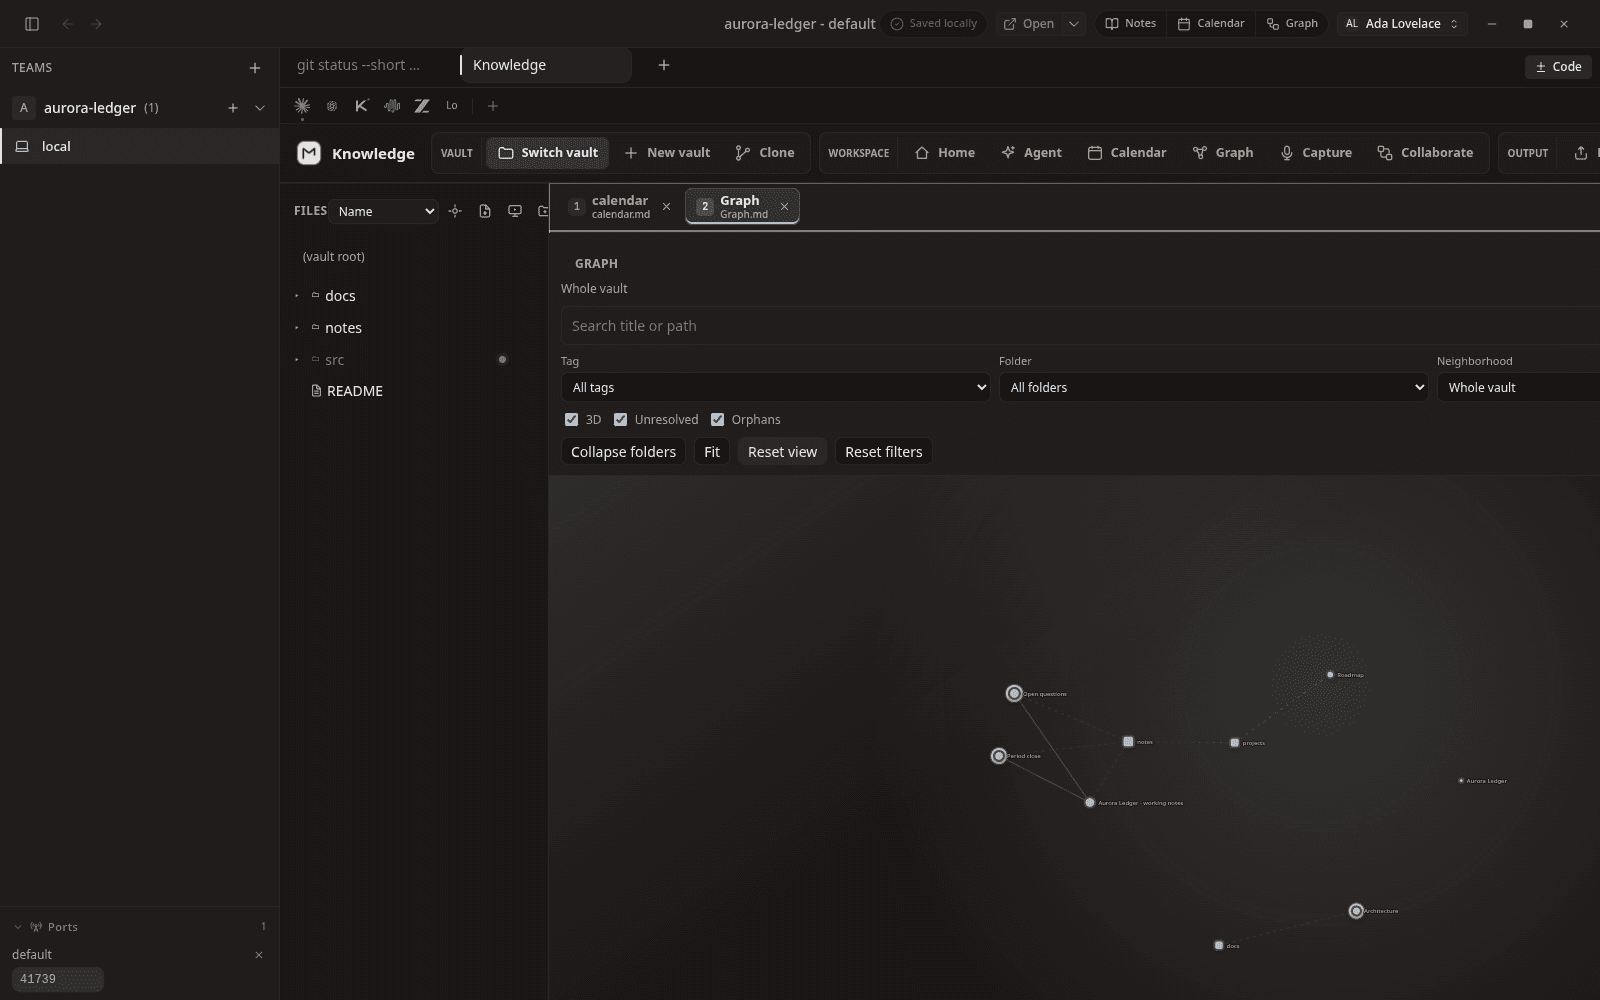Open the All tags dropdown

point(776,388)
